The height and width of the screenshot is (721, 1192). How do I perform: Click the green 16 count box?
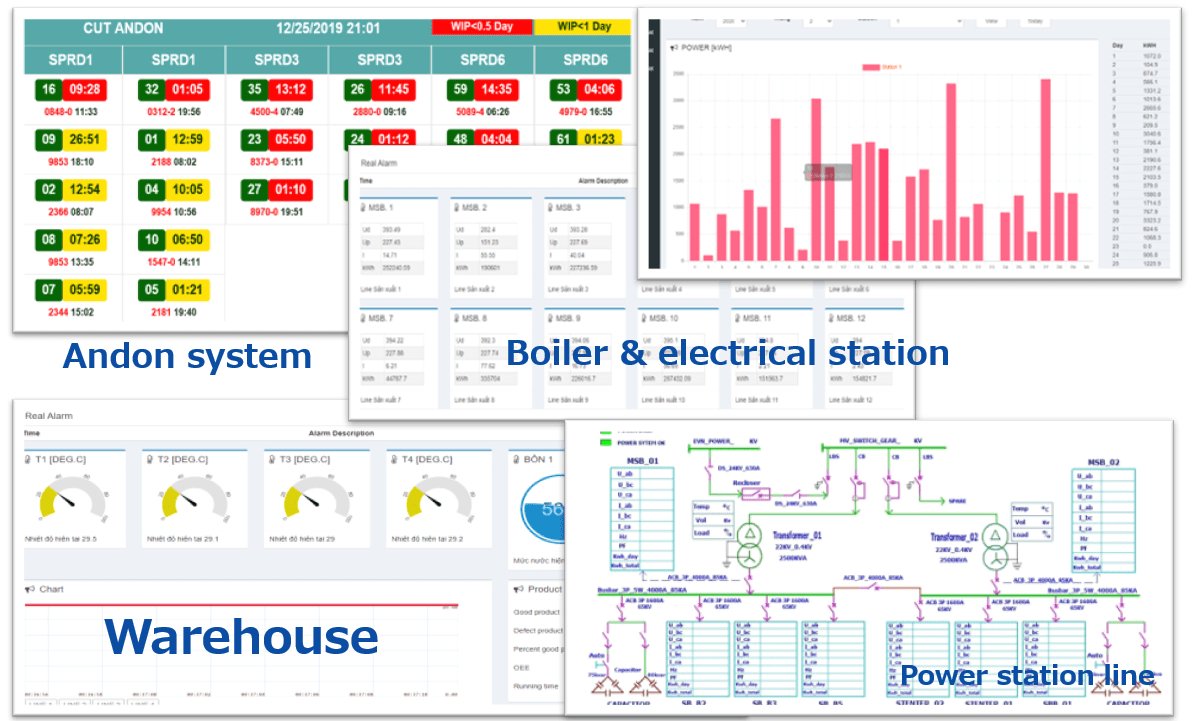49,90
